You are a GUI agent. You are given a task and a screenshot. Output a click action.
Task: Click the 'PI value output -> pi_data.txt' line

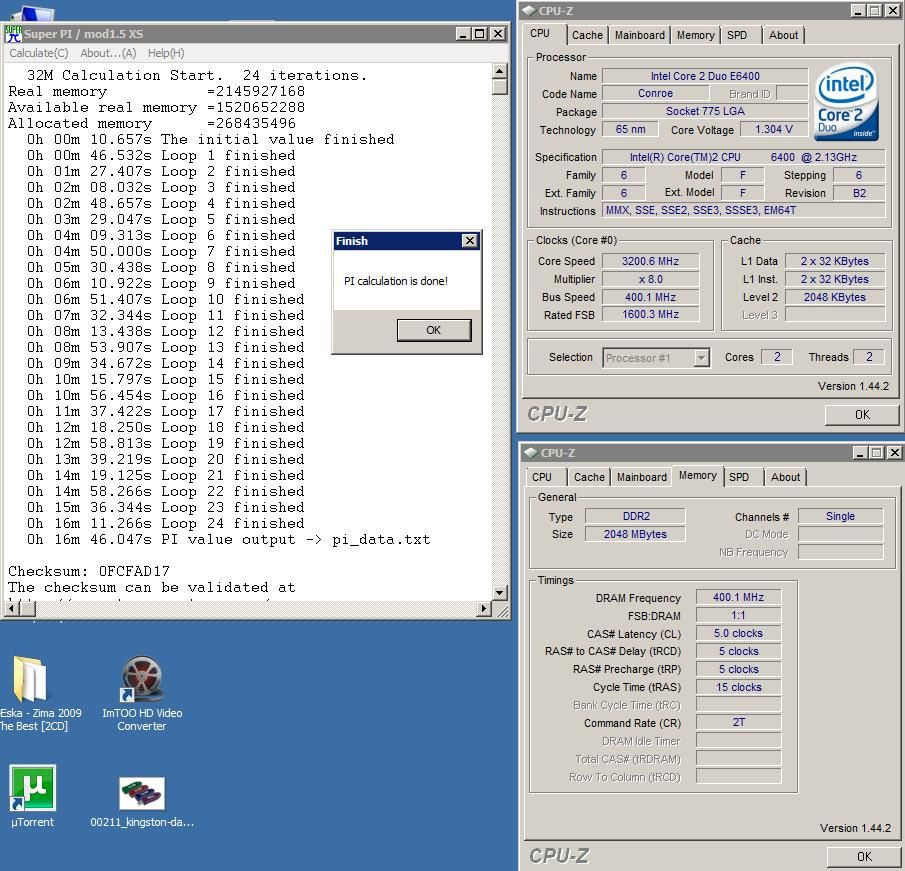[x=229, y=540]
